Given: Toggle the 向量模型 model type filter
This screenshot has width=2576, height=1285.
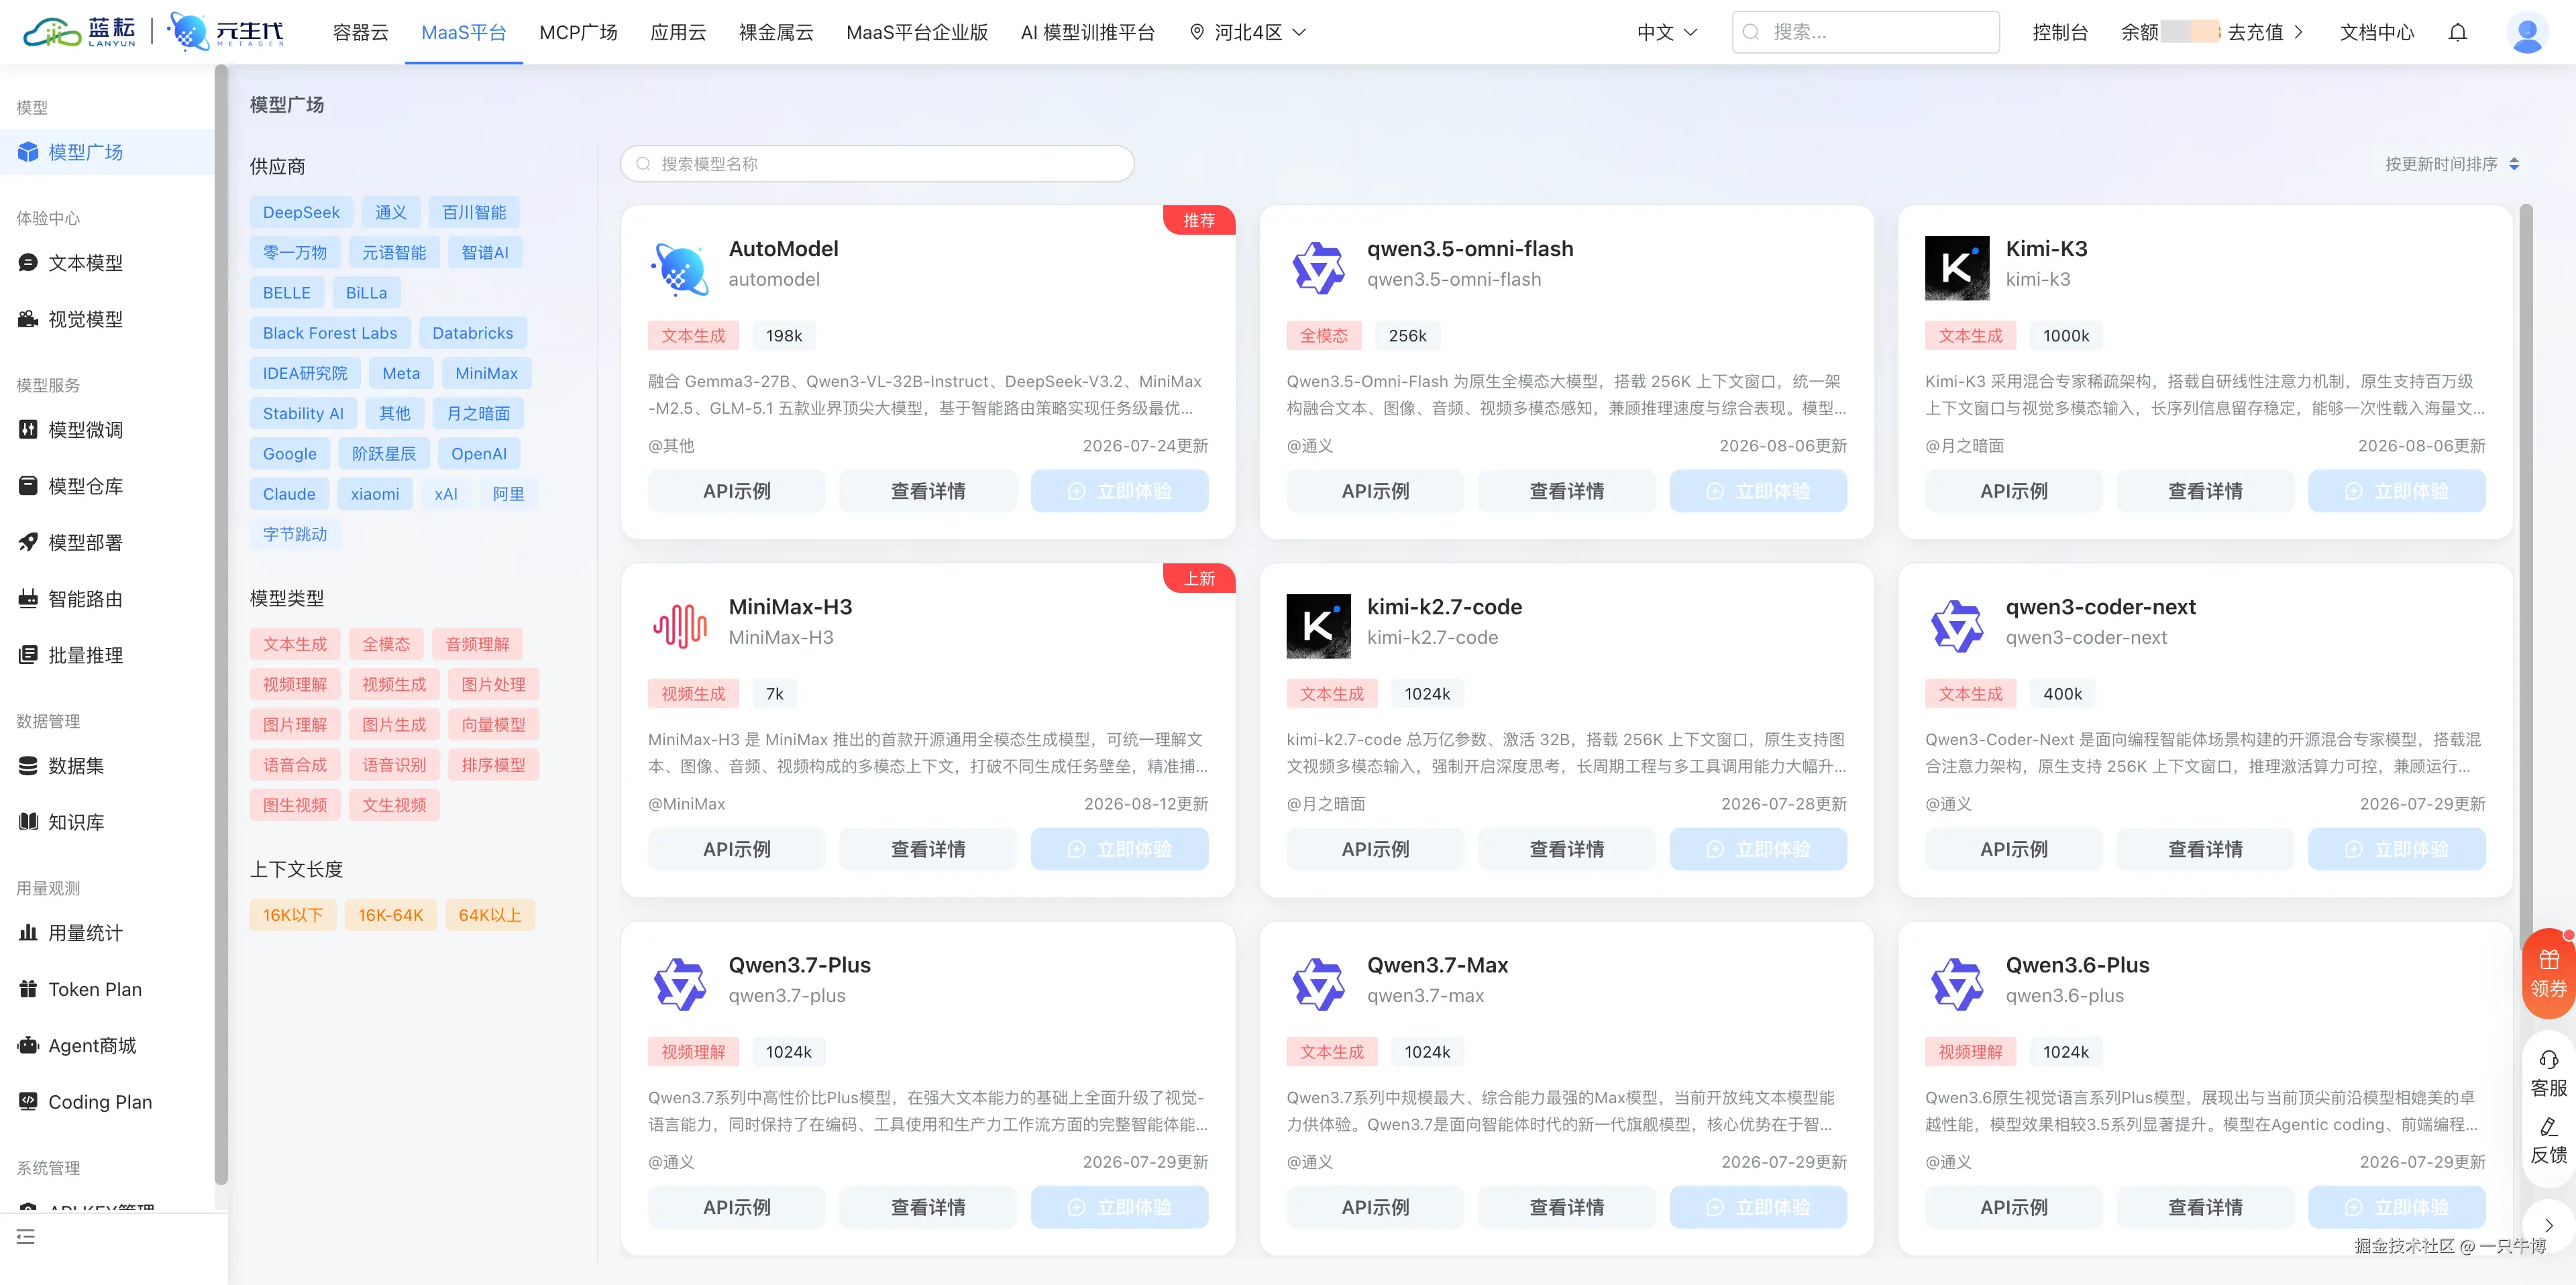Looking at the screenshot, I should (x=494, y=725).
